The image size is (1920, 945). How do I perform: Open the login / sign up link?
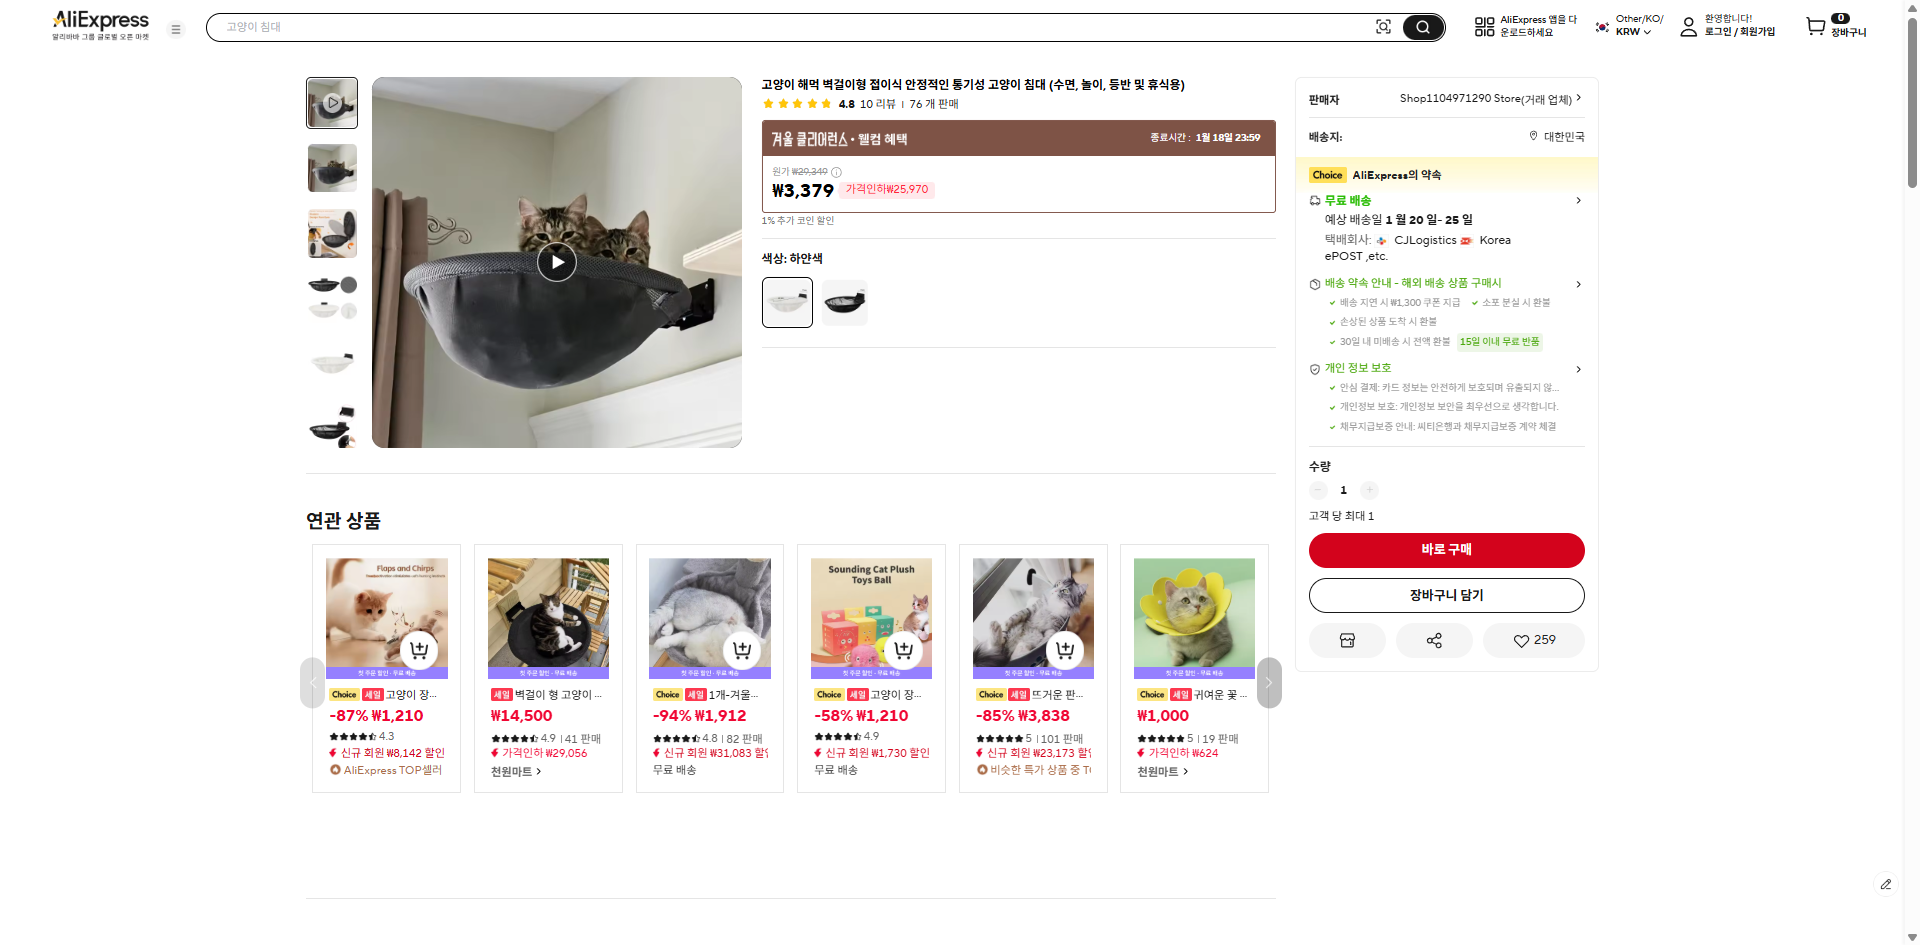[1739, 32]
